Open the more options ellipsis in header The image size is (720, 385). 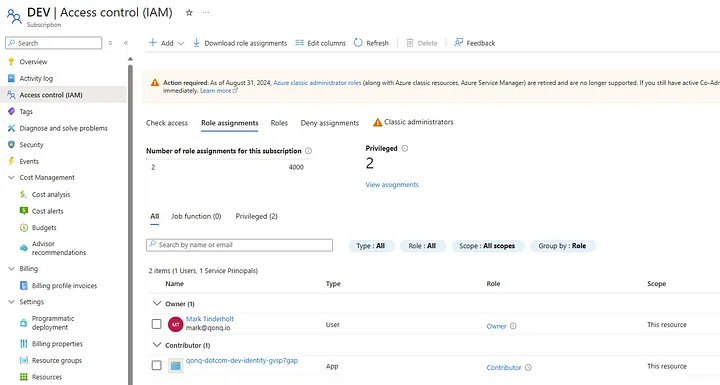(206, 13)
